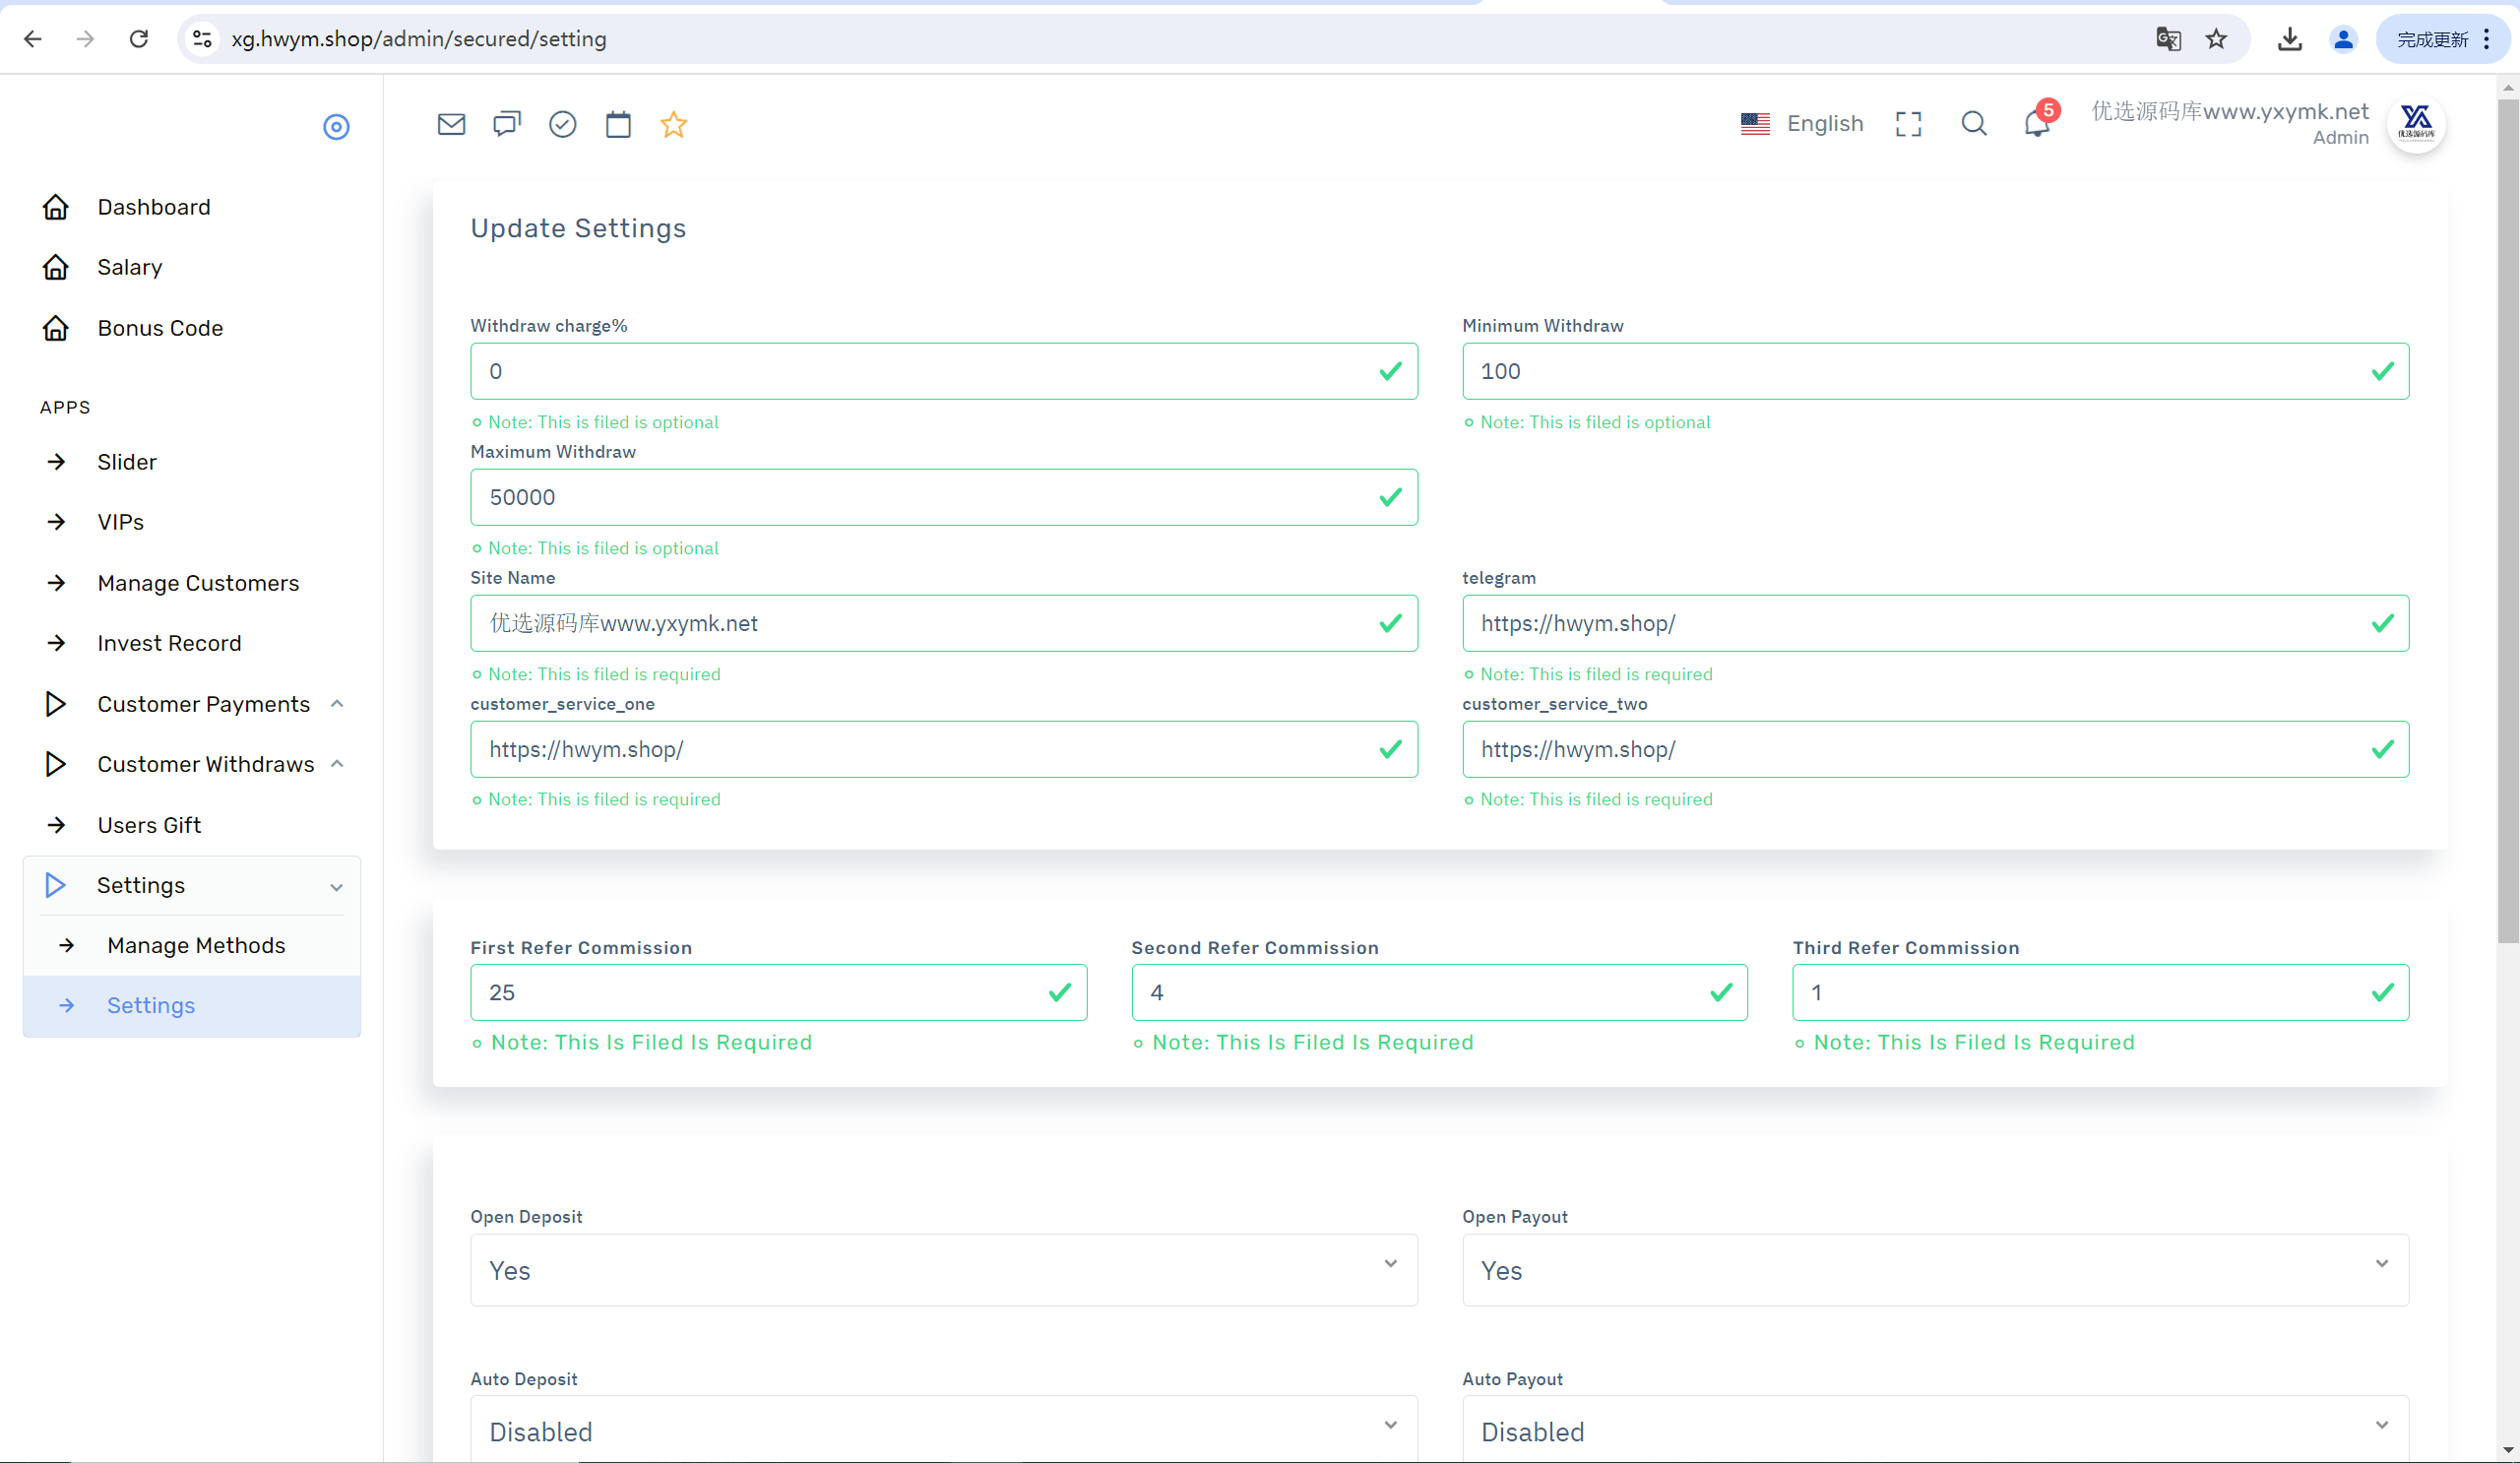Open the calendar icon in toolbar
The width and height of the screenshot is (2520, 1463).
[x=618, y=124]
